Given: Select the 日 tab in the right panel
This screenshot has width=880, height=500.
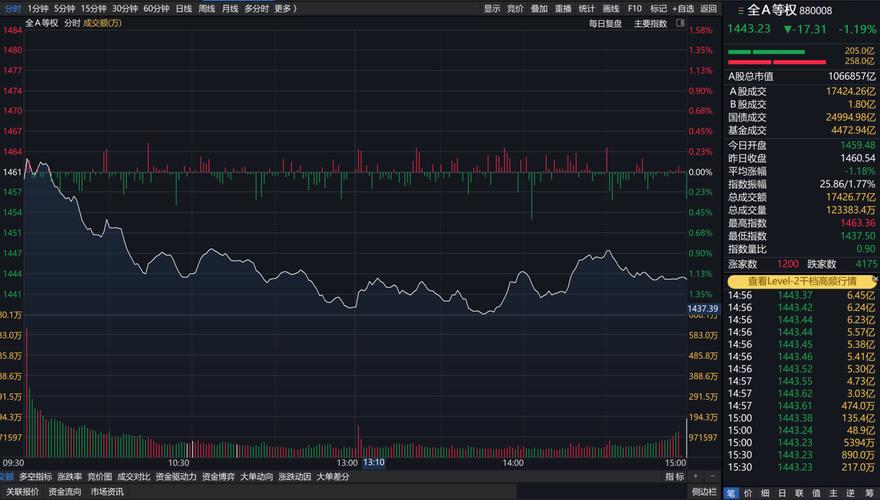Looking at the screenshot, I should pos(782,493).
